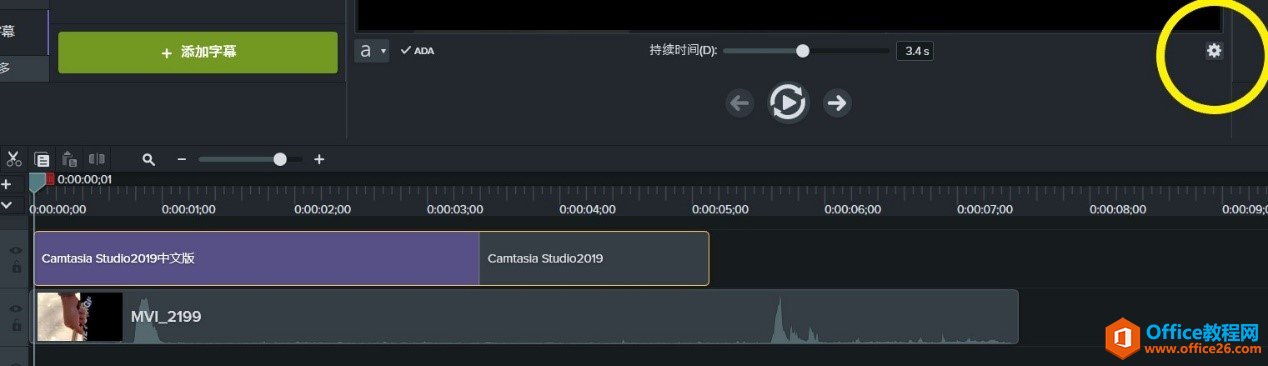This screenshot has width=1268, height=366.
Task: Hide the caption track with eye icon
Action: 15,251
